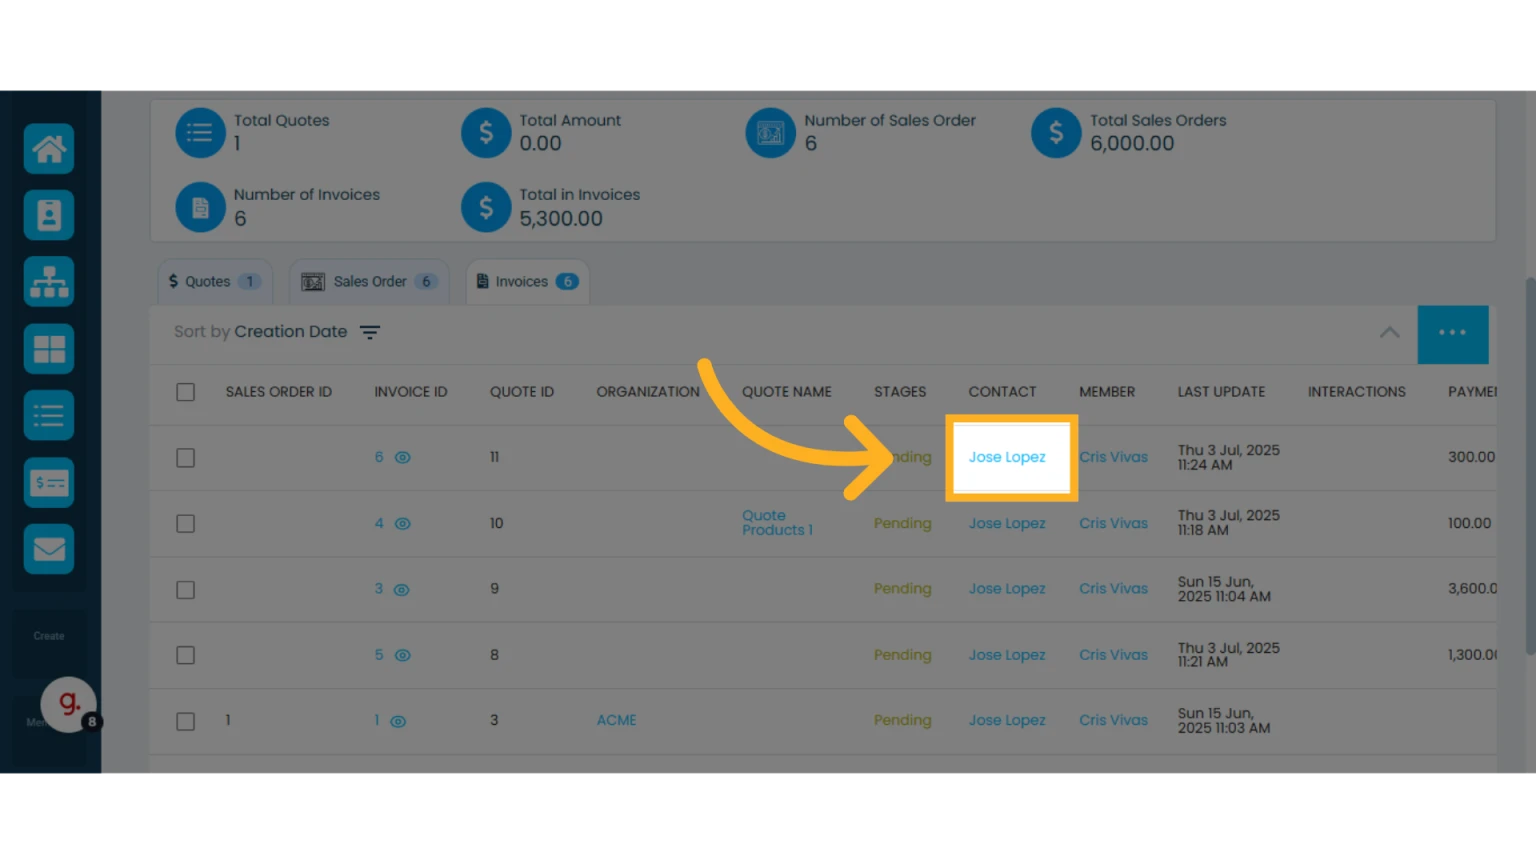
Task: Open invoice ID 3 link
Action: (379, 589)
